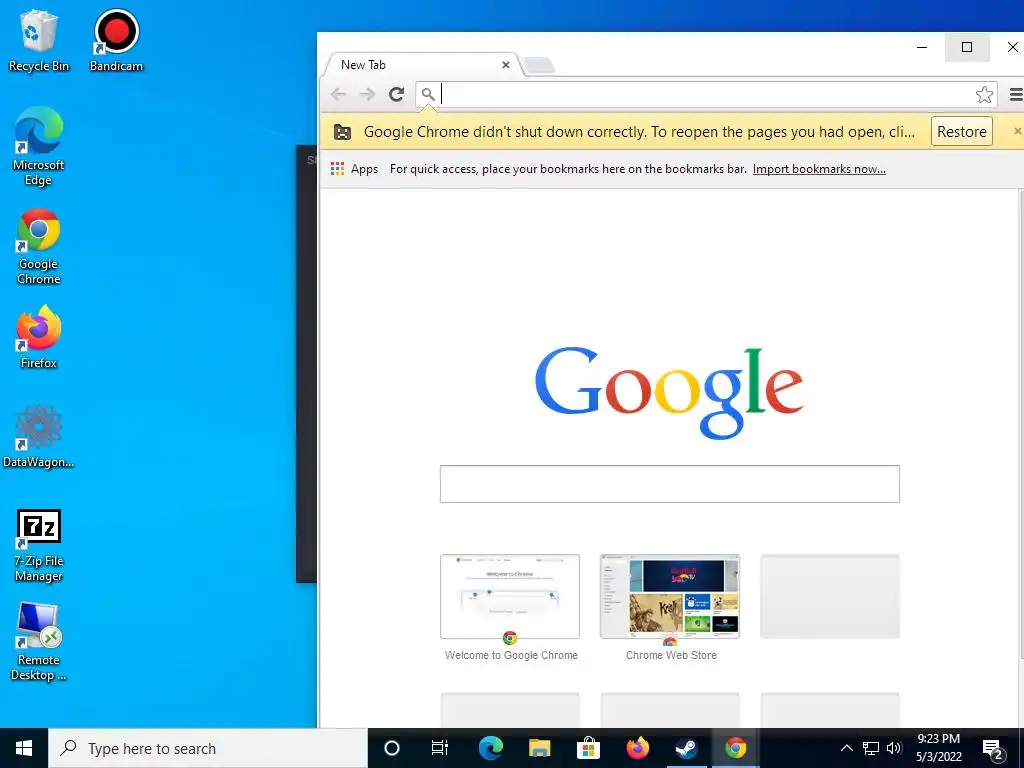This screenshot has height=768, width=1024.
Task: Click Chrome's forward navigation arrow
Action: point(367,94)
